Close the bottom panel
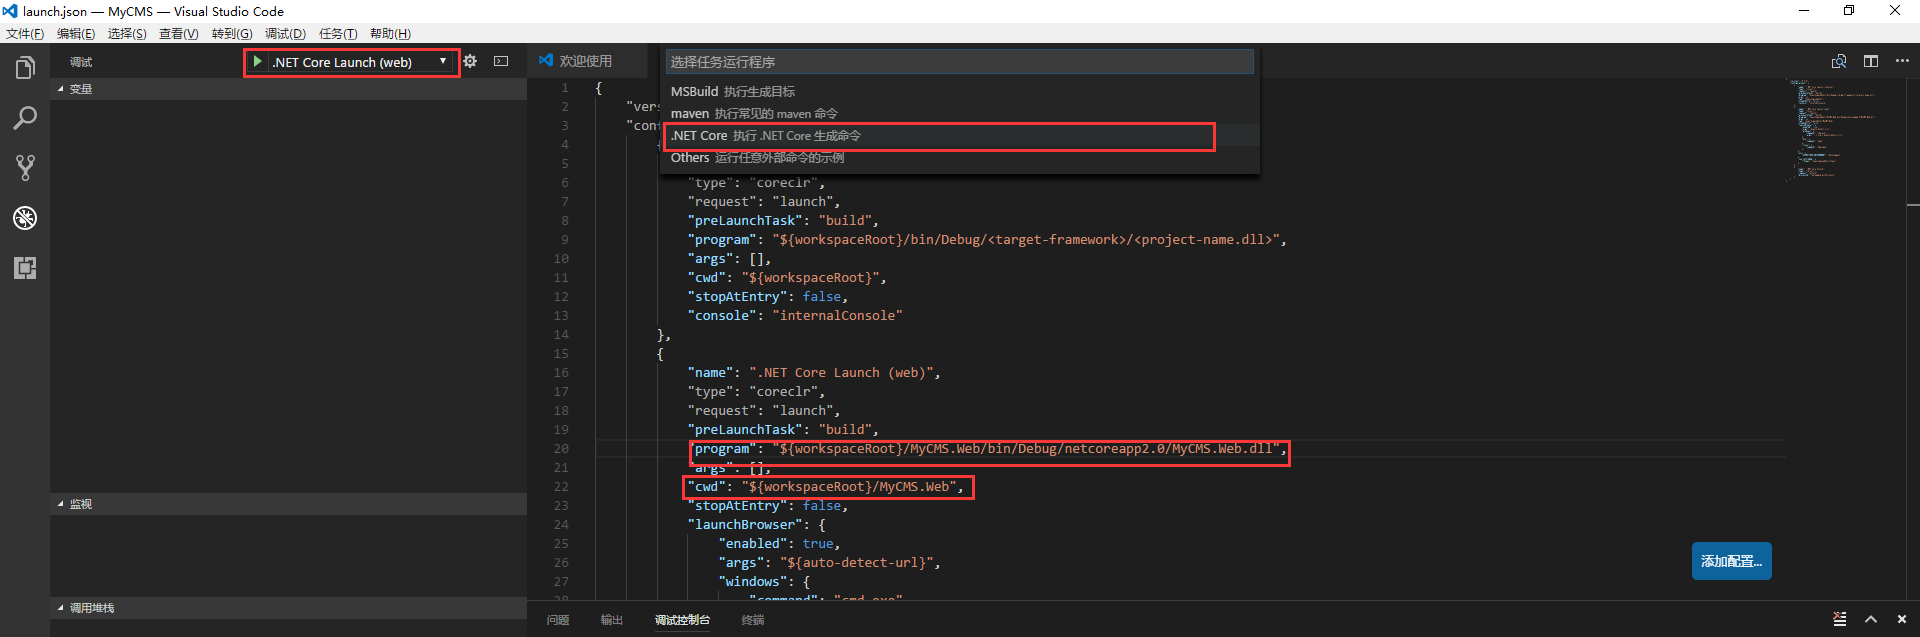This screenshot has width=1920, height=637. pyautogui.click(x=1902, y=619)
